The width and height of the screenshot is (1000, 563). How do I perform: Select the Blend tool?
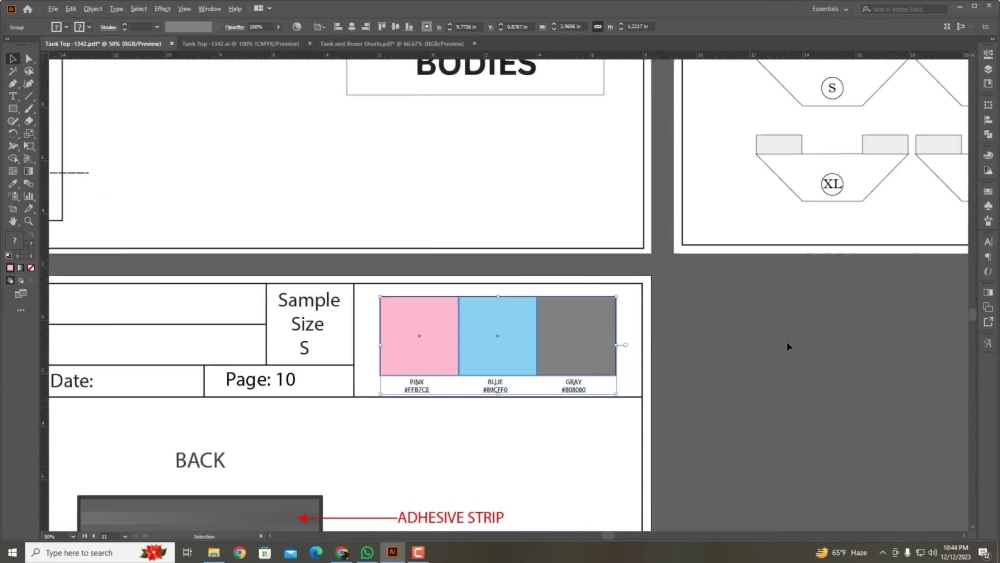pyautogui.click(x=29, y=184)
